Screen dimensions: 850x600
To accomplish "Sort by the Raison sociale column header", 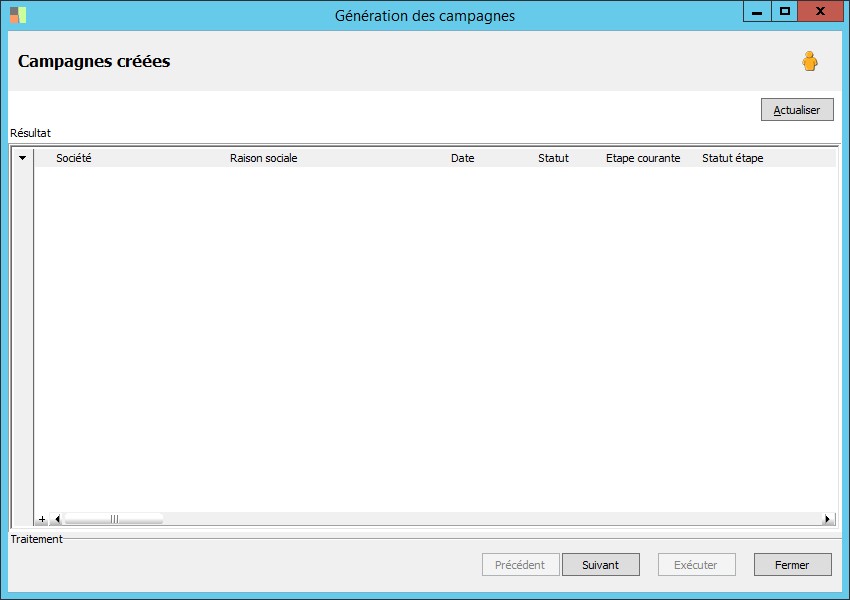I will [263, 158].
